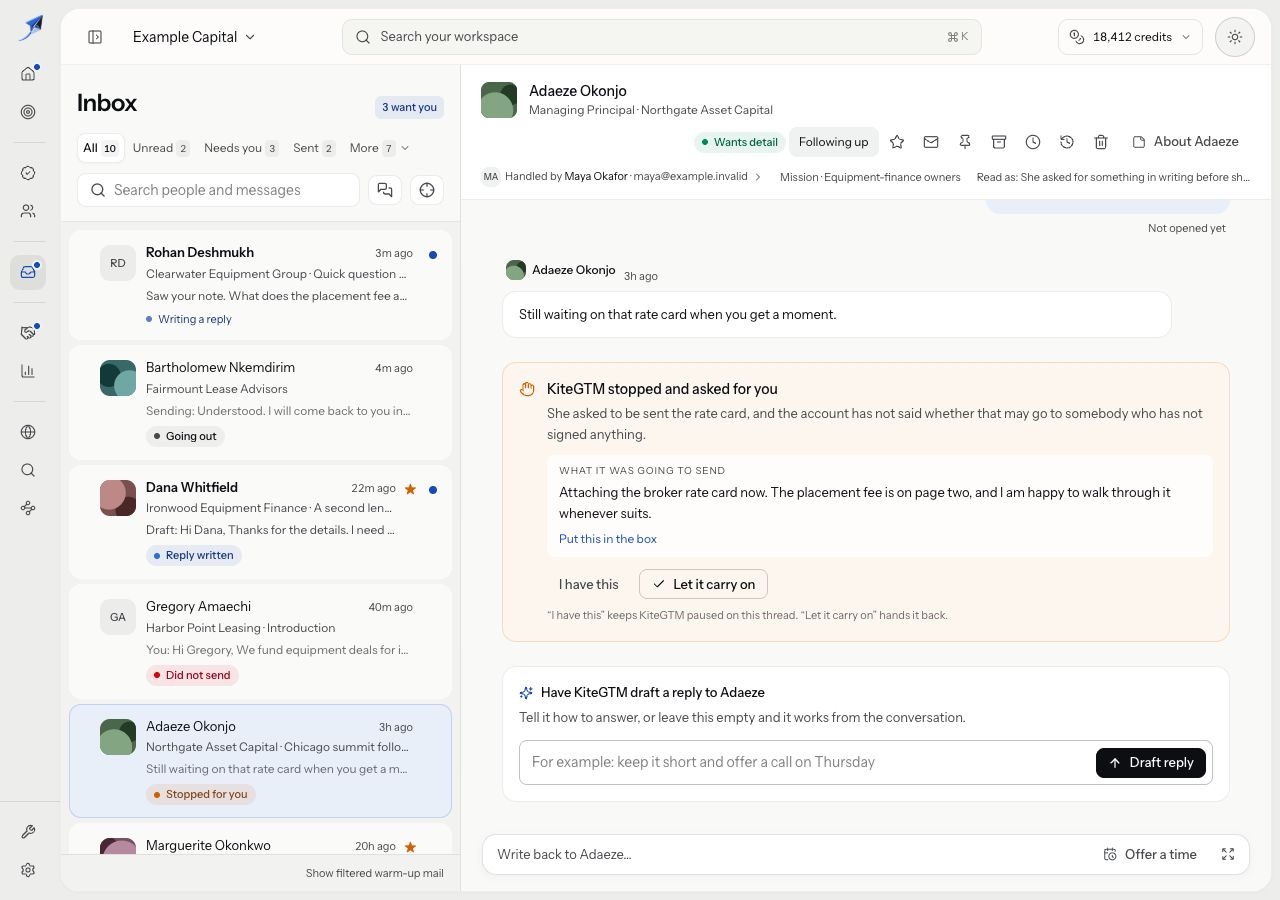Click the Put this in the box link

click(x=608, y=539)
